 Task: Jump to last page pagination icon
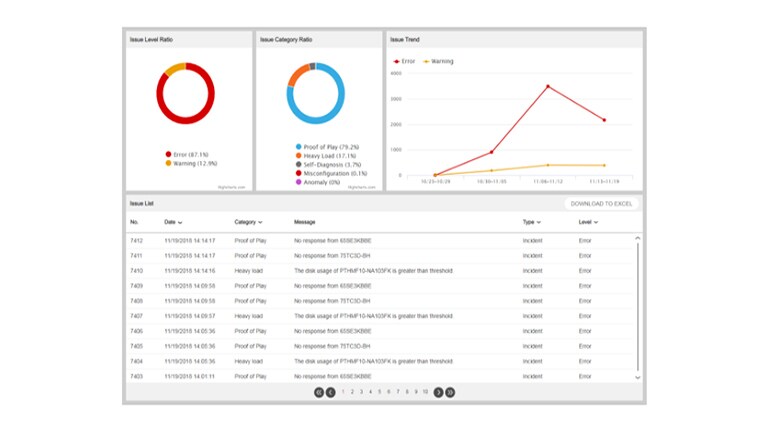click(450, 392)
